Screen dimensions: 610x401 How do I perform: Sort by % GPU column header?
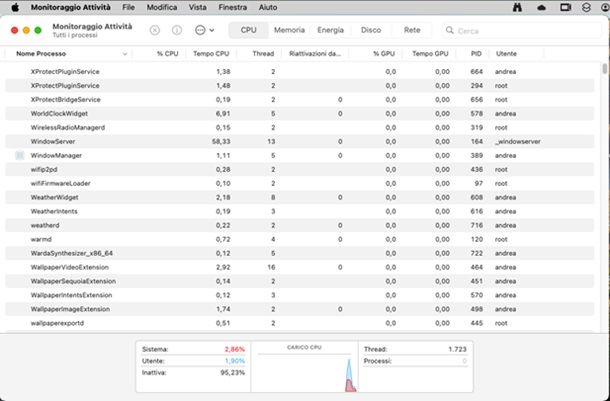pyautogui.click(x=384, y=54)
